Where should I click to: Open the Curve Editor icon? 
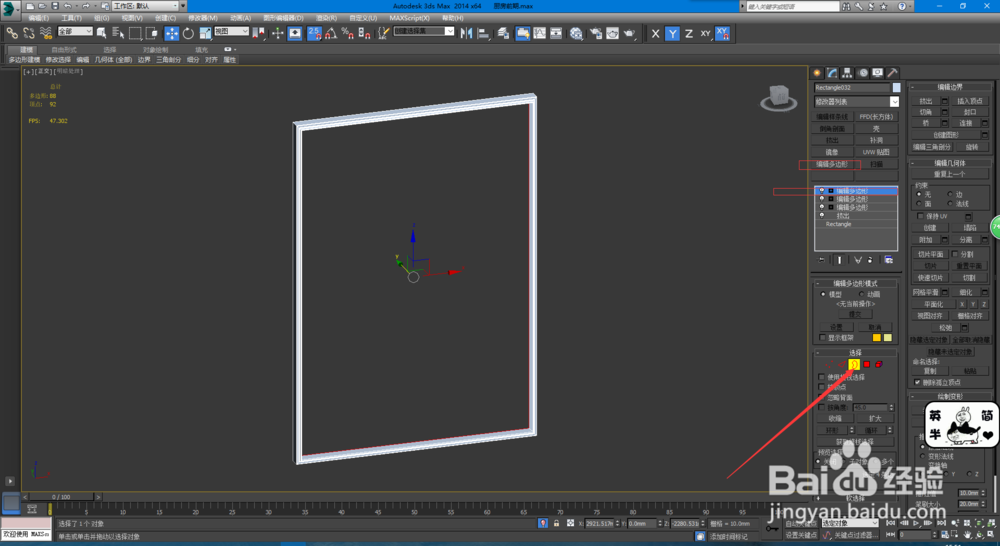pyautogui.click(x=540, y=33)
